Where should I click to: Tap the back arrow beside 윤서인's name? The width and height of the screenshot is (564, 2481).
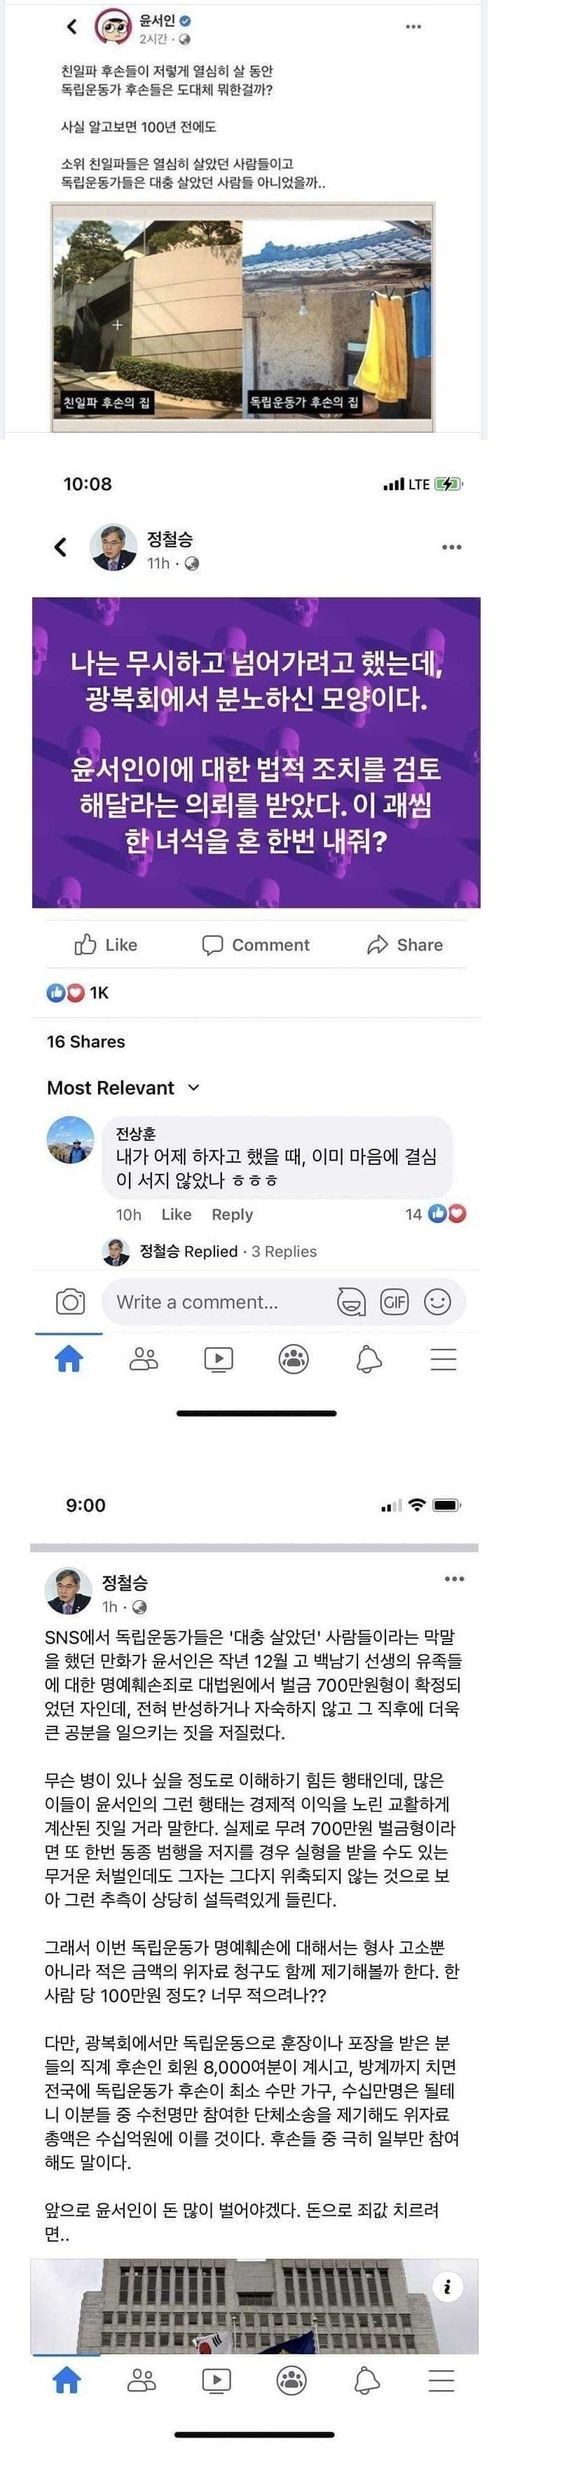click(x=71, y=27)
